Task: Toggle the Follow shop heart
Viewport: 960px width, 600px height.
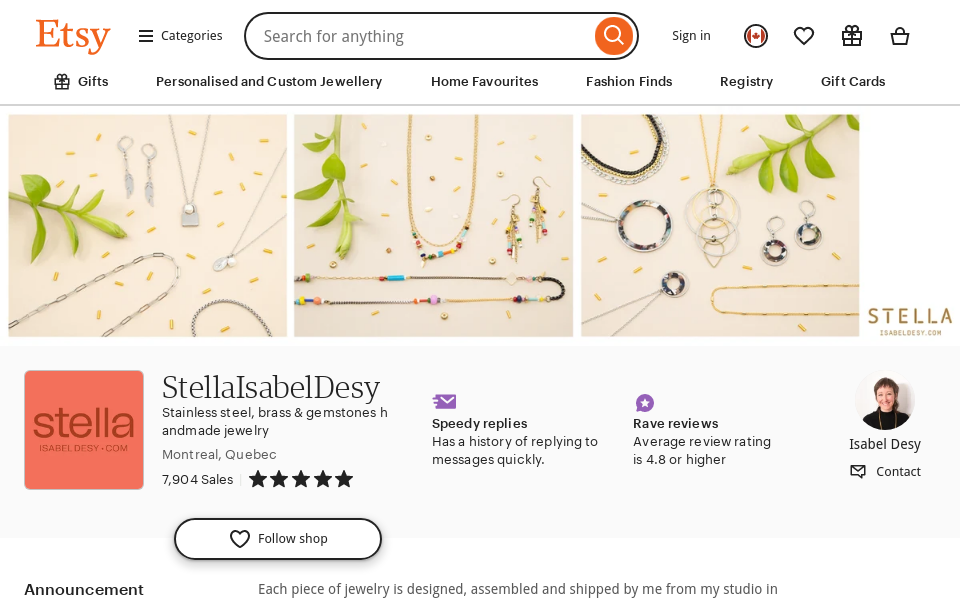Action: click(x=239, y=538)
